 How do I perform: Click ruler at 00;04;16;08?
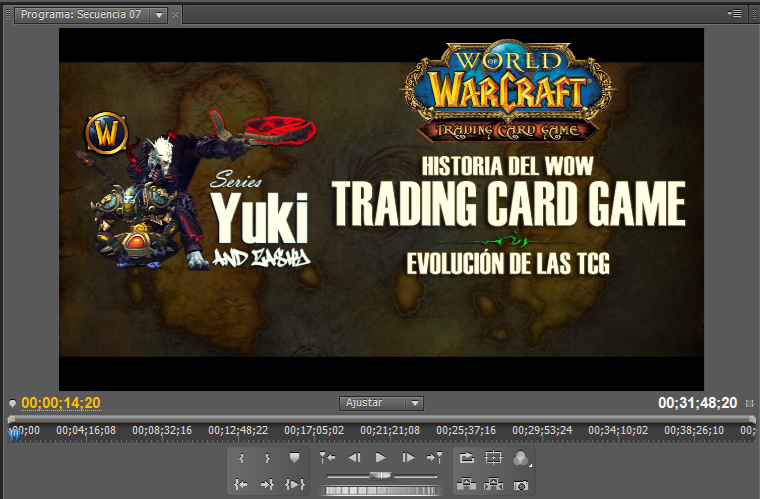click(x=86, y=430)
